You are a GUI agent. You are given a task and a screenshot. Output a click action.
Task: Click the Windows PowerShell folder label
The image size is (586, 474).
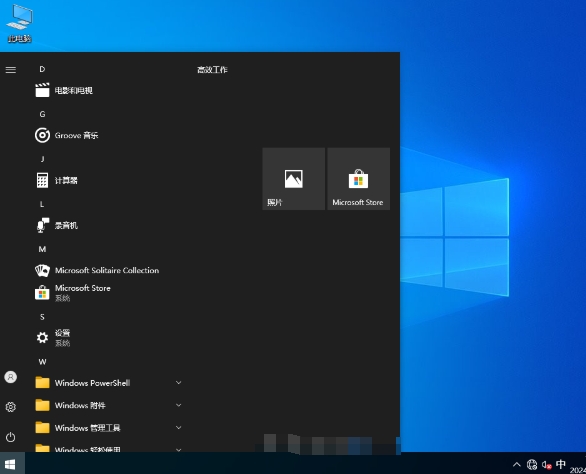[x=92, y=383]
